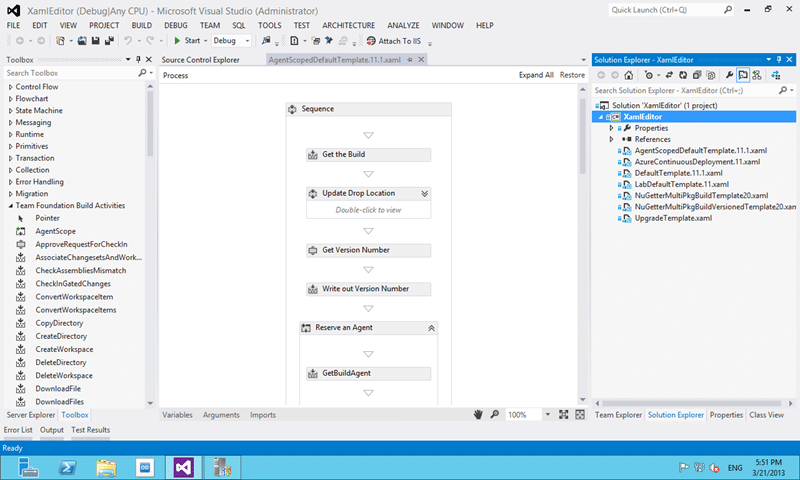The height and width of the screenshot is (480, 800).
Task: Click Expand All in the designer
Action: click(536, 75)
